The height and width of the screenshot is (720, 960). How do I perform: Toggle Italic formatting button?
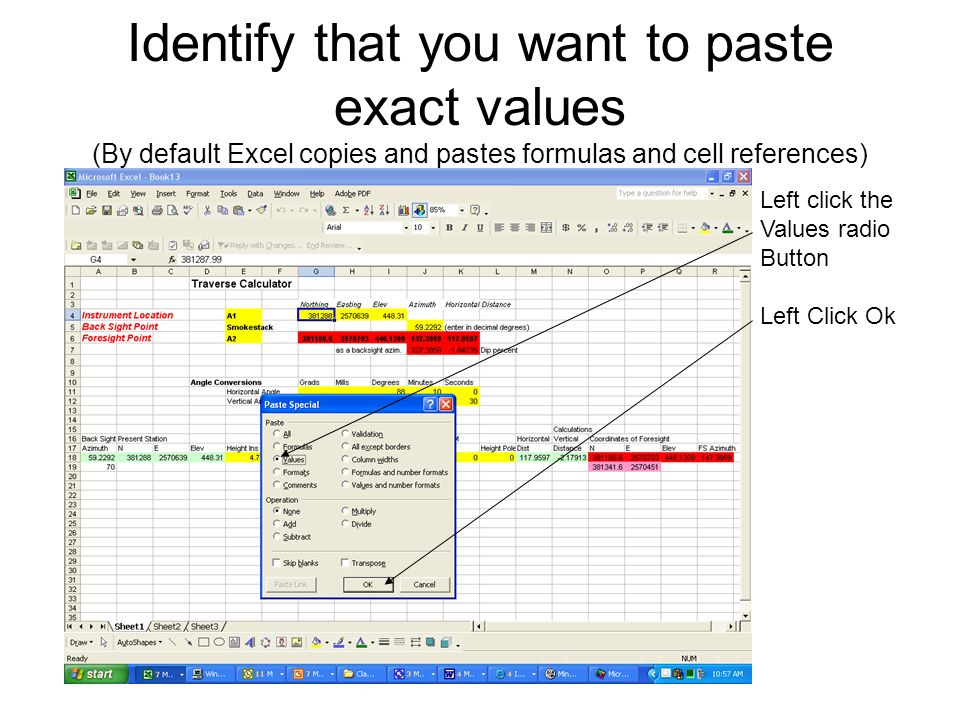click(465, 228)
